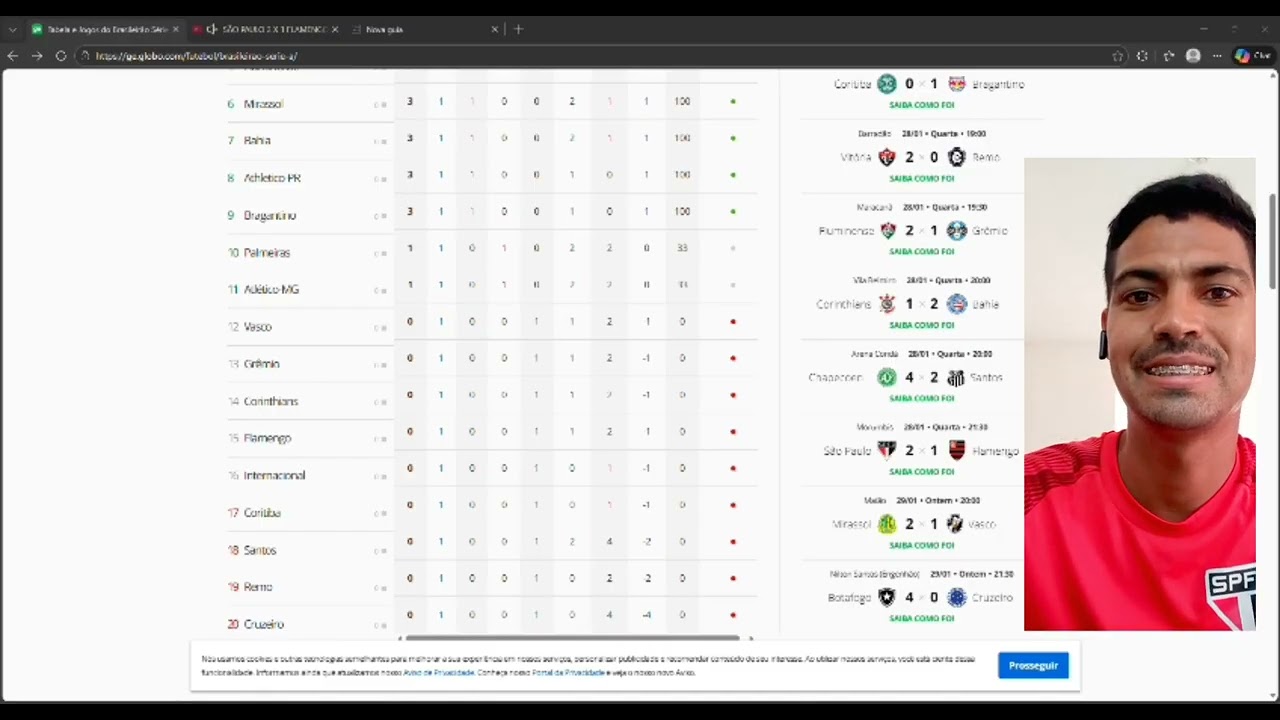Image resolution: width=1280 pixels, height=720 pixels.
Task: Click the standings table horizontal scrollbar
Action: (x=572, y=638)
